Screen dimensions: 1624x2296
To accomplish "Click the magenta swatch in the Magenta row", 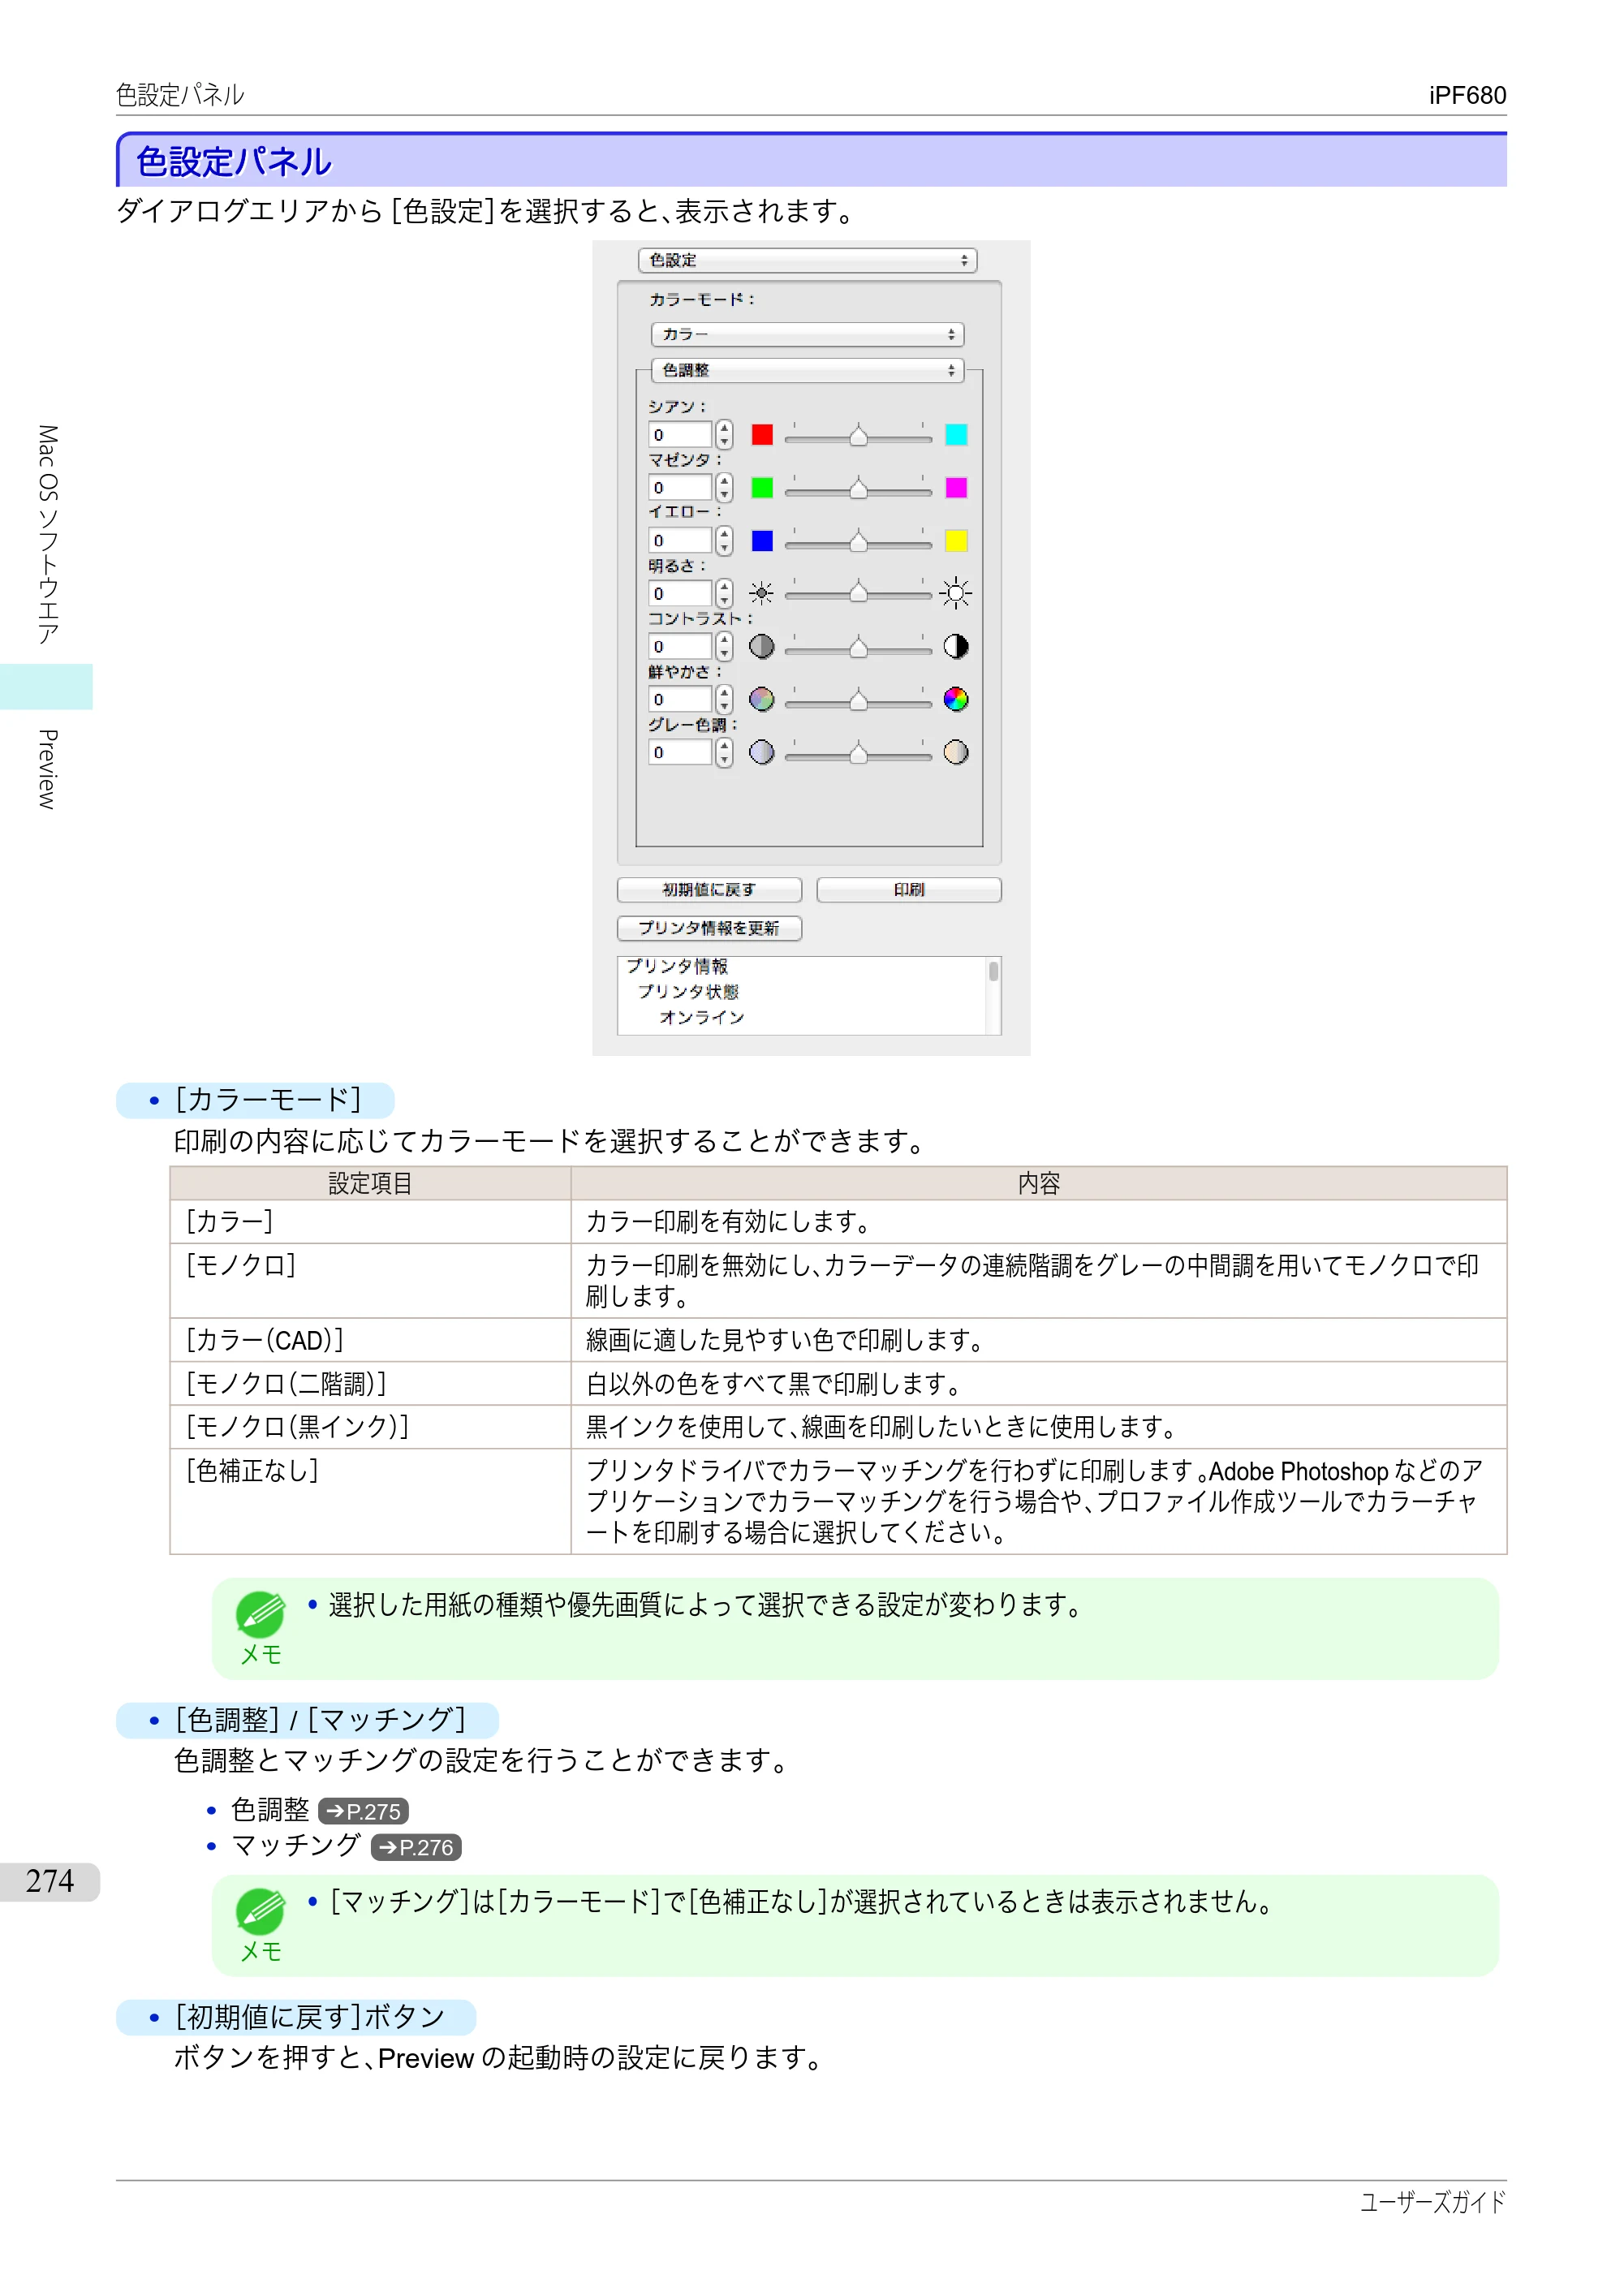I will pyautogui.click(x=956, y=487).
